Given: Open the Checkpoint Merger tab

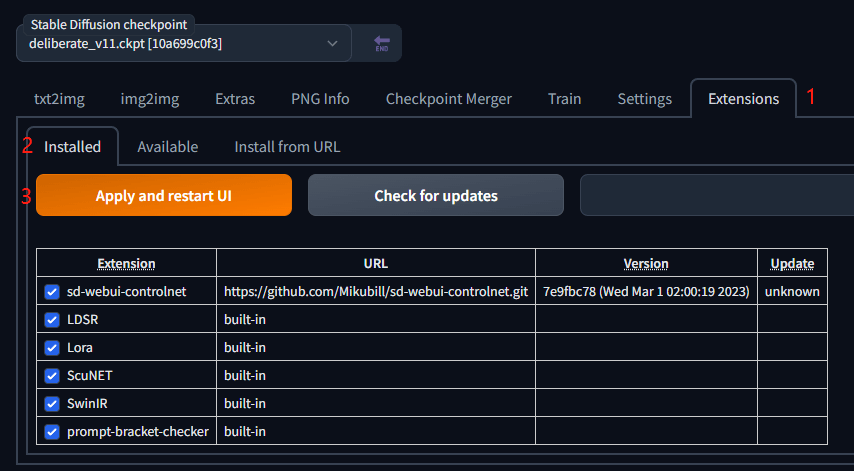Looking at the screenshot, I should (x=448, y=99).
